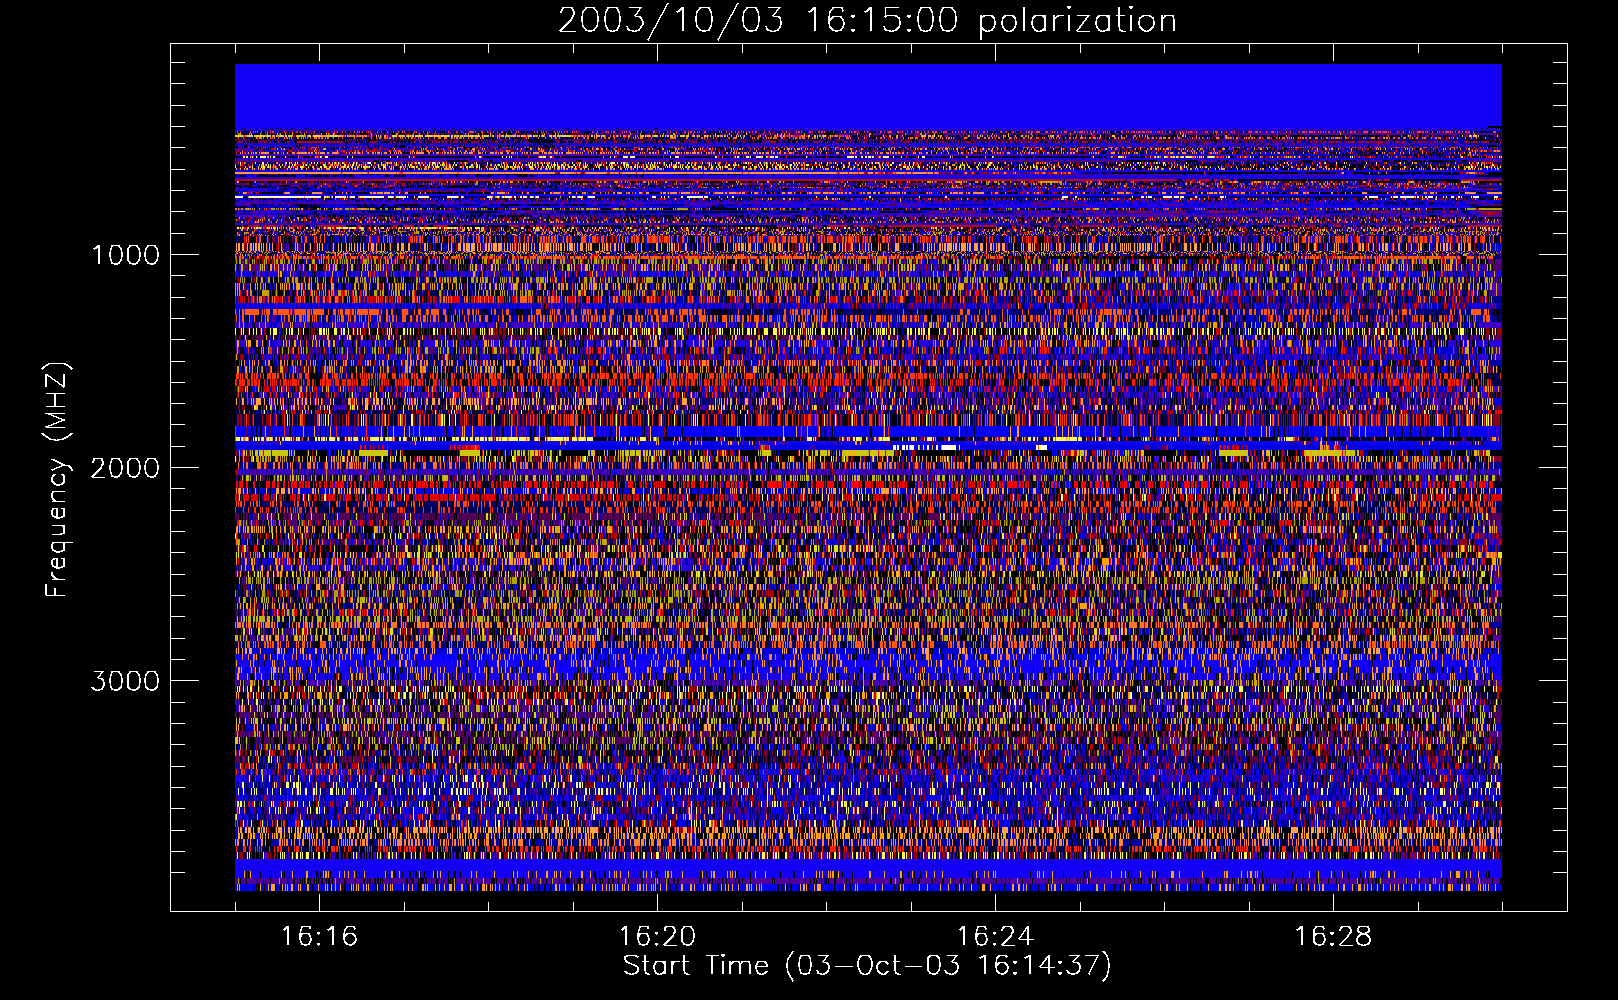Click the "Start Time (03-Oct-03 16:14:37)" label
This screenshot has width=1618, height=1000.
coord(867,966)
